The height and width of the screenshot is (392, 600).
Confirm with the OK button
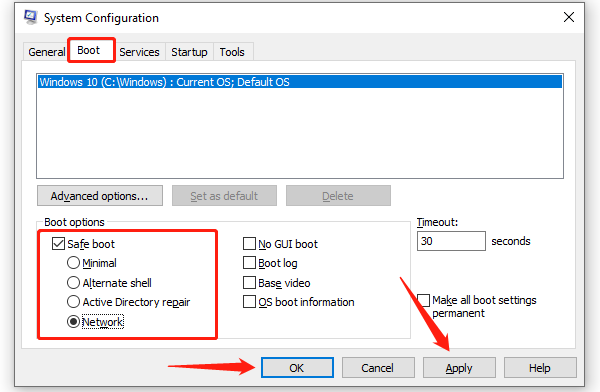[x=297, y=368]
